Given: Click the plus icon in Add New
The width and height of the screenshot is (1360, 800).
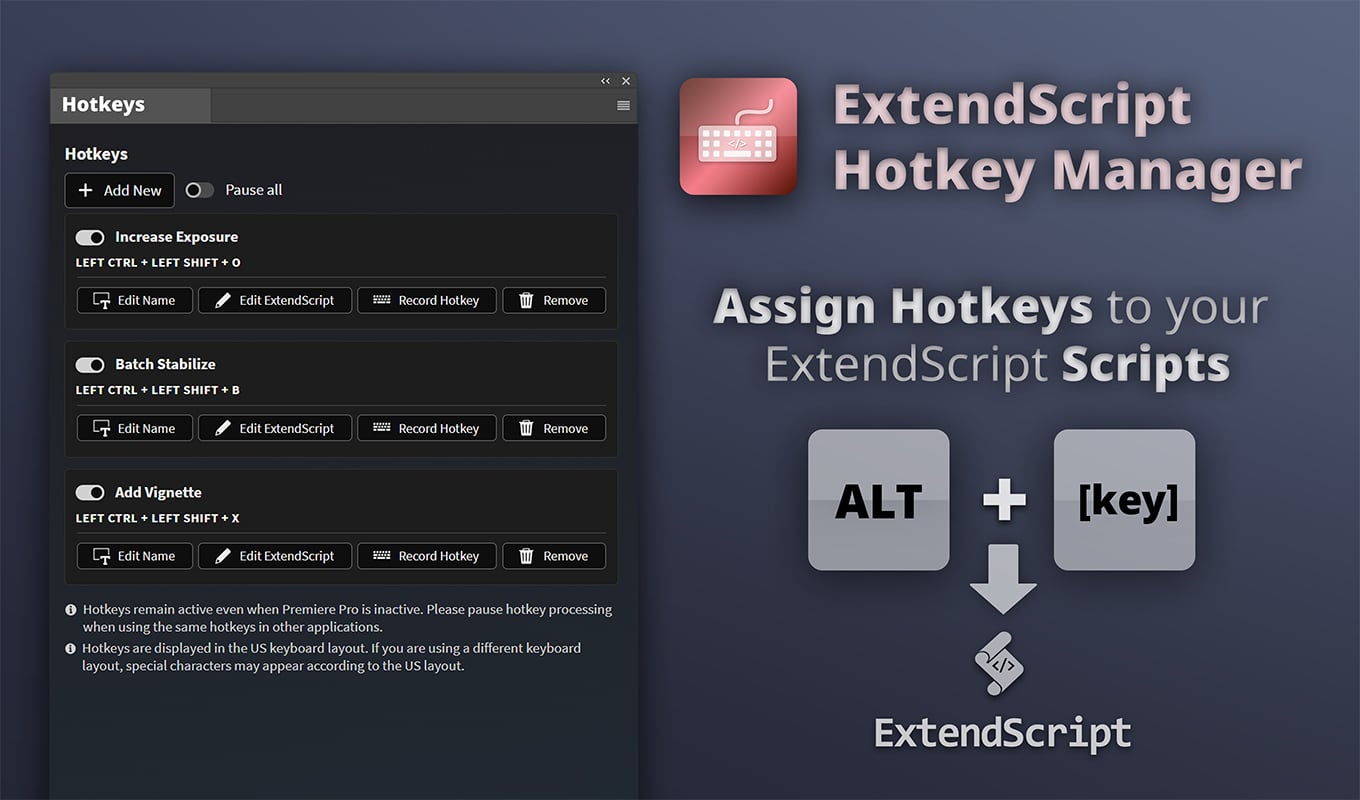Looking at the screenshot, I should pos(86,190).
